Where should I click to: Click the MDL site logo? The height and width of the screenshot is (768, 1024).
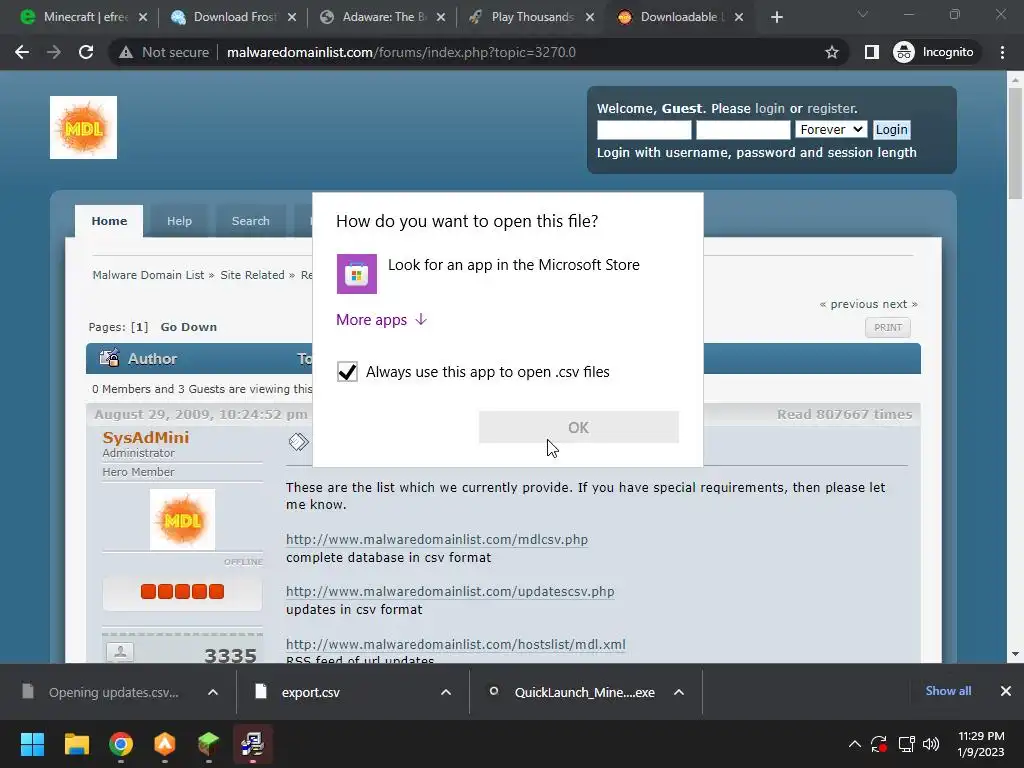[84, 127]
